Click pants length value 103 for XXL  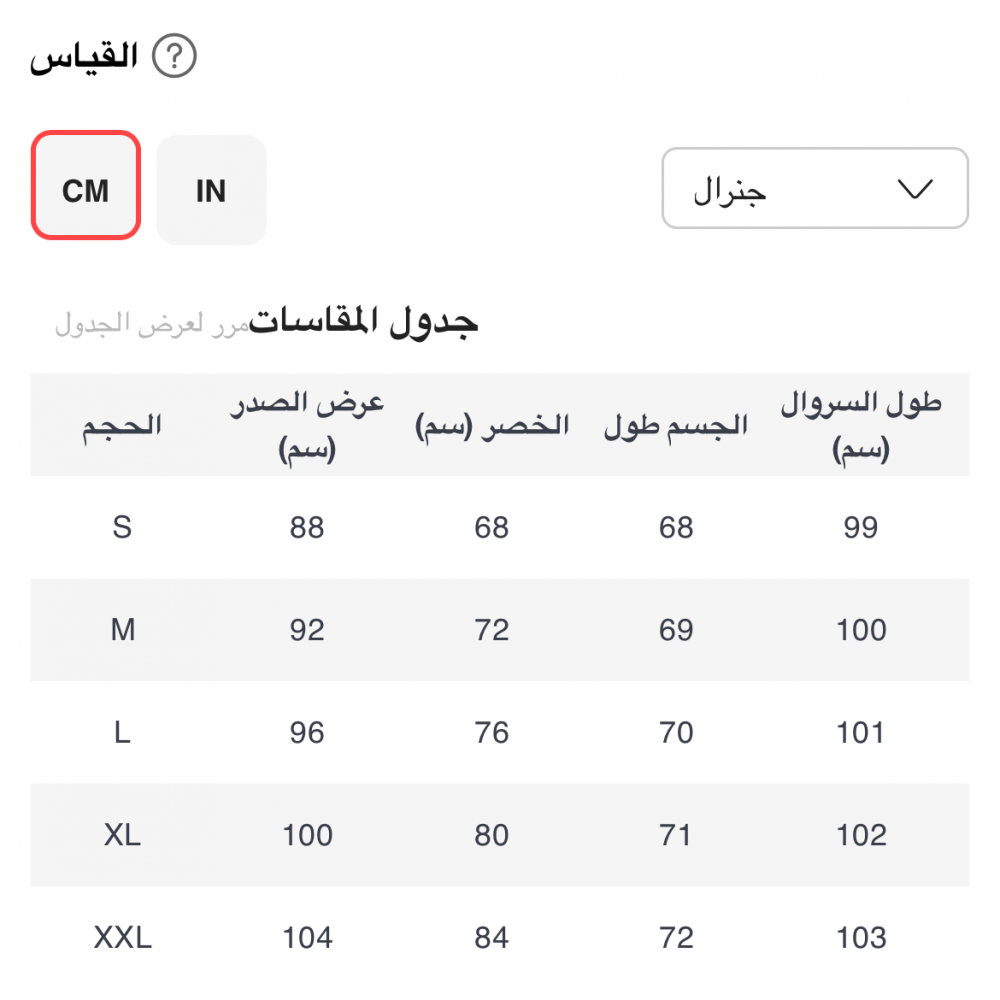[861, 938]
